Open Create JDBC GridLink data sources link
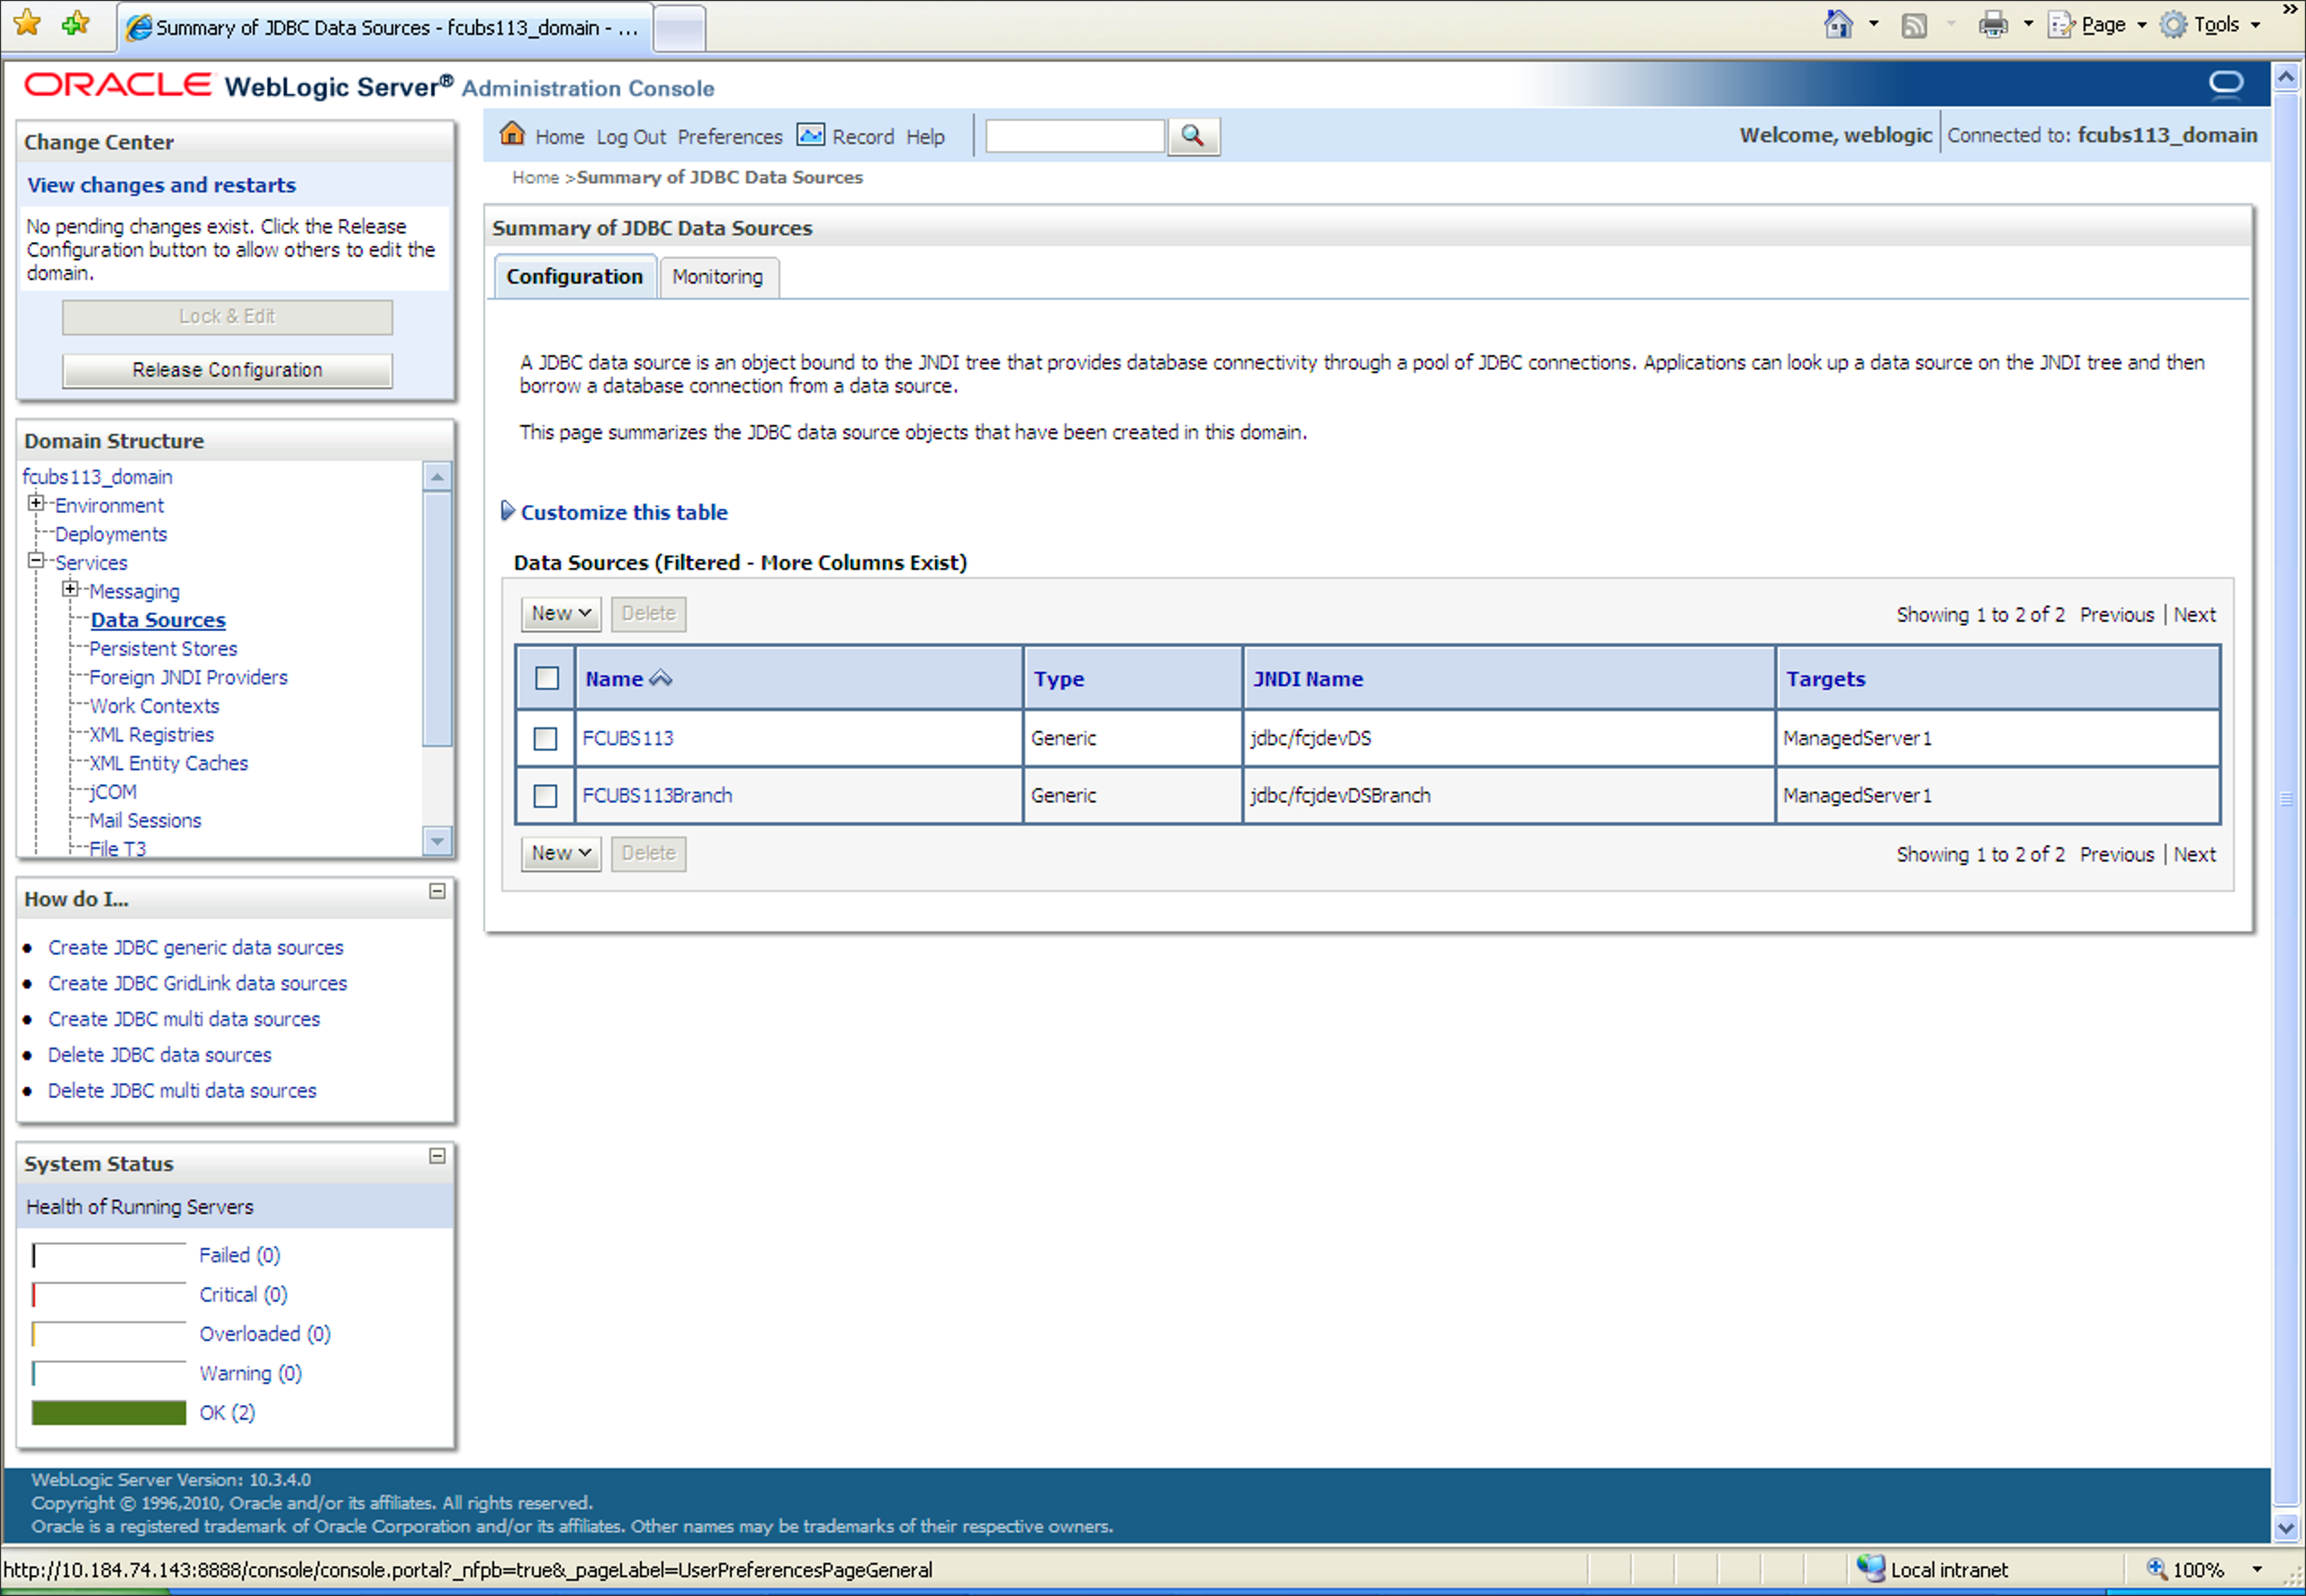 [x=197, y=984]
